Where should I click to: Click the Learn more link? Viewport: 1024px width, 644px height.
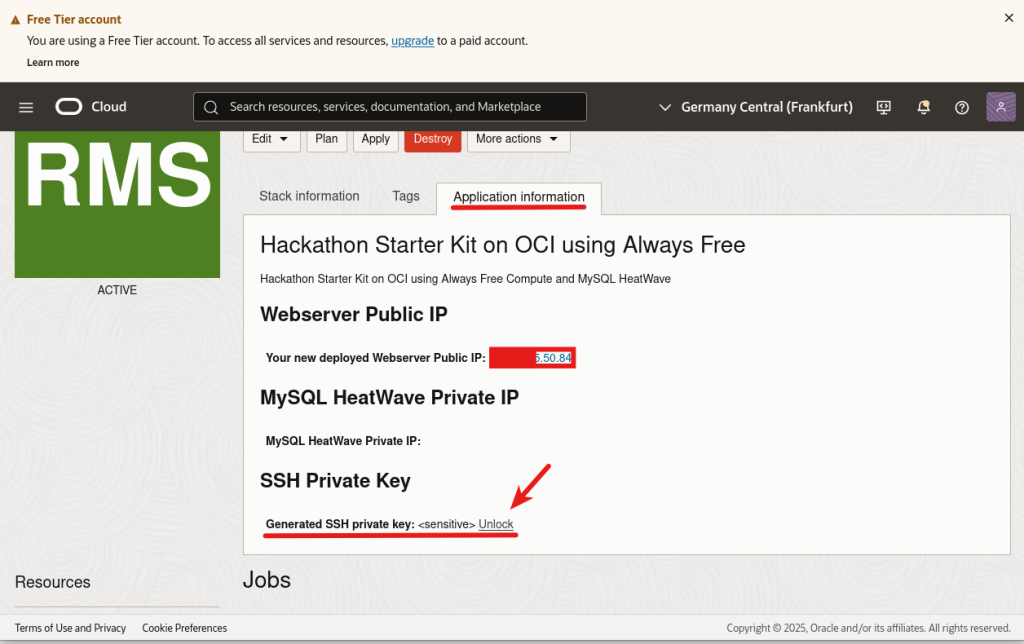53,63
